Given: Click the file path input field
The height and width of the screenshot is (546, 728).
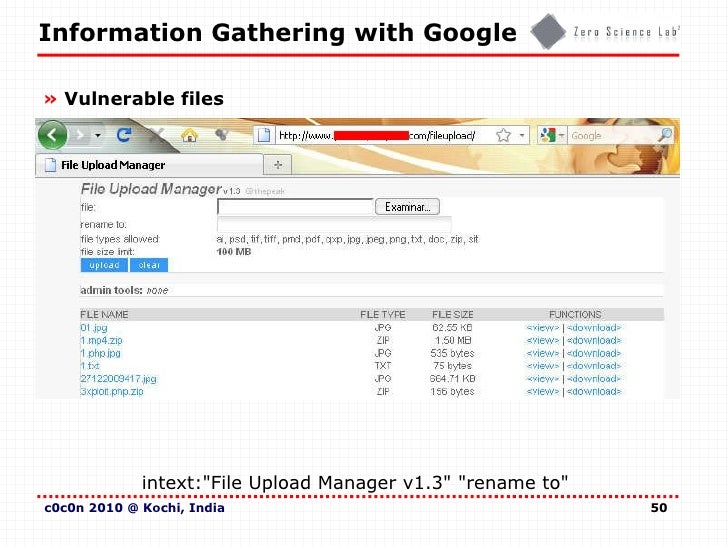Looking at the screenshot, I should click(x=295, y=207).
